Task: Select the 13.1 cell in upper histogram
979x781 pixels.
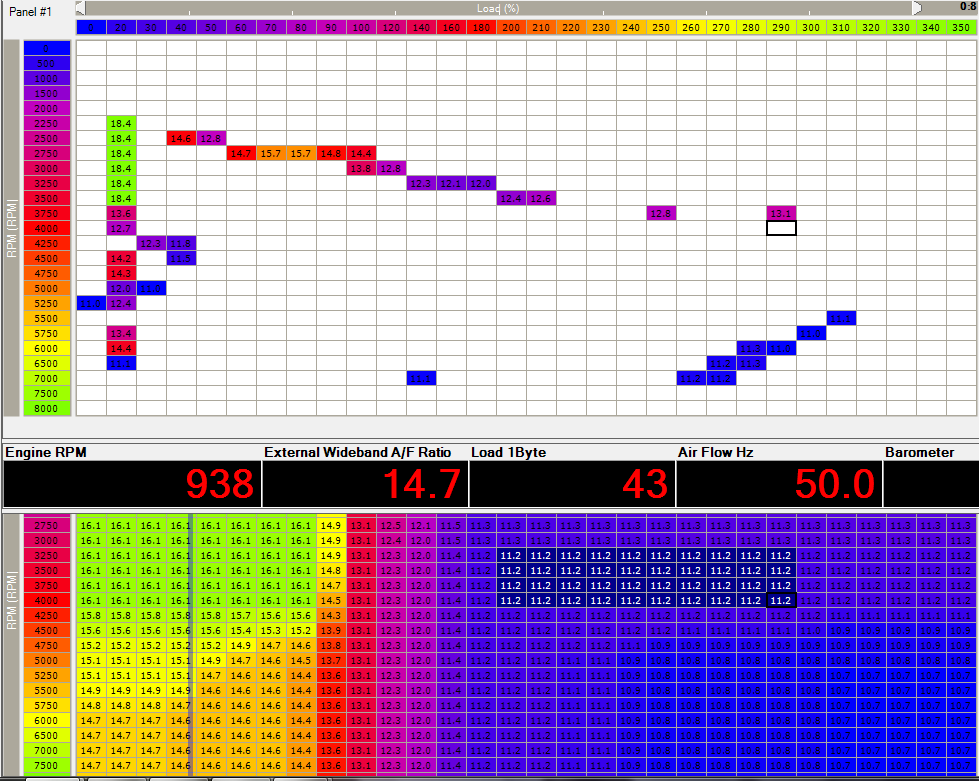Action: 781,213
